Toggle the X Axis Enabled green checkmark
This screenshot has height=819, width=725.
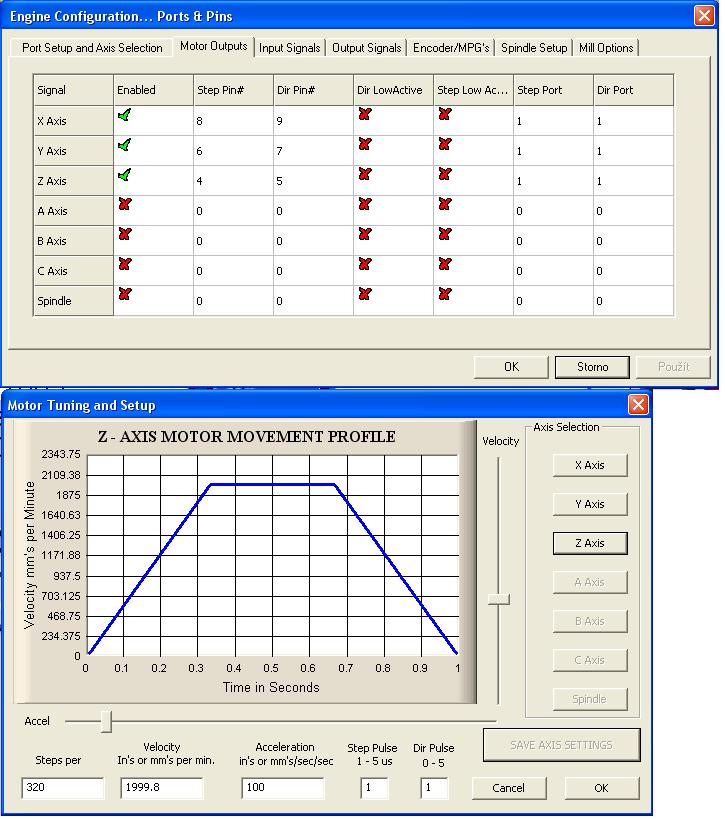[124, 115]
